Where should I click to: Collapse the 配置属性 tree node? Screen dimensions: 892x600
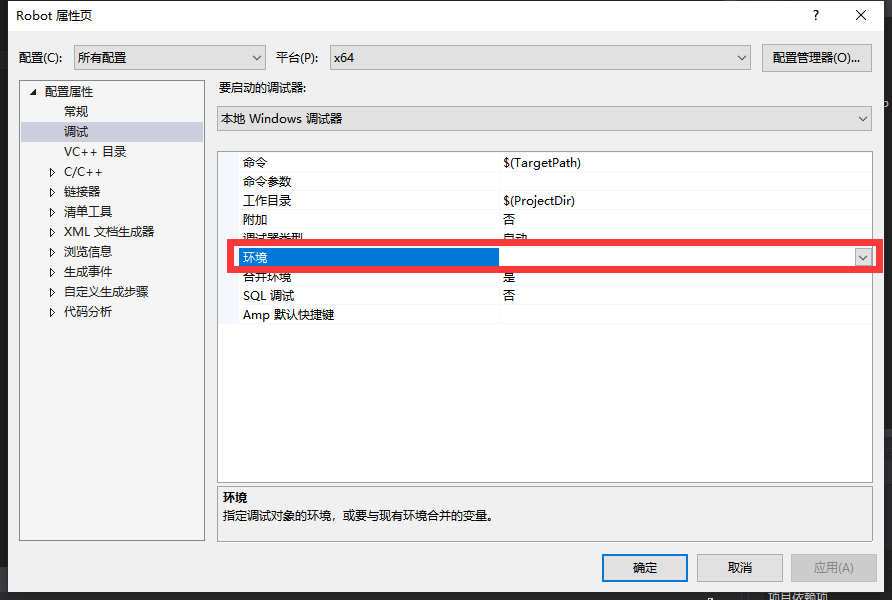point(33,92)
